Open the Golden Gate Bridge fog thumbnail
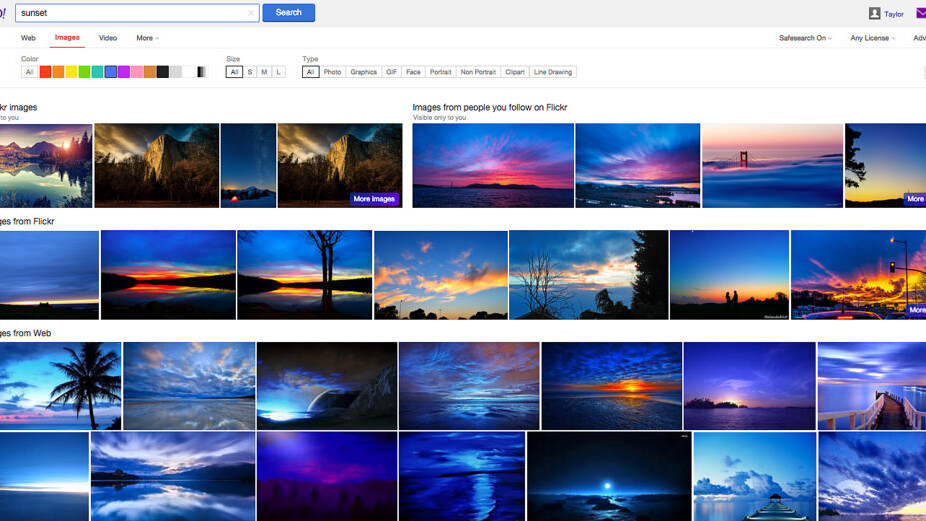This screenshot has height=521, width=926. tap(772, 165)
